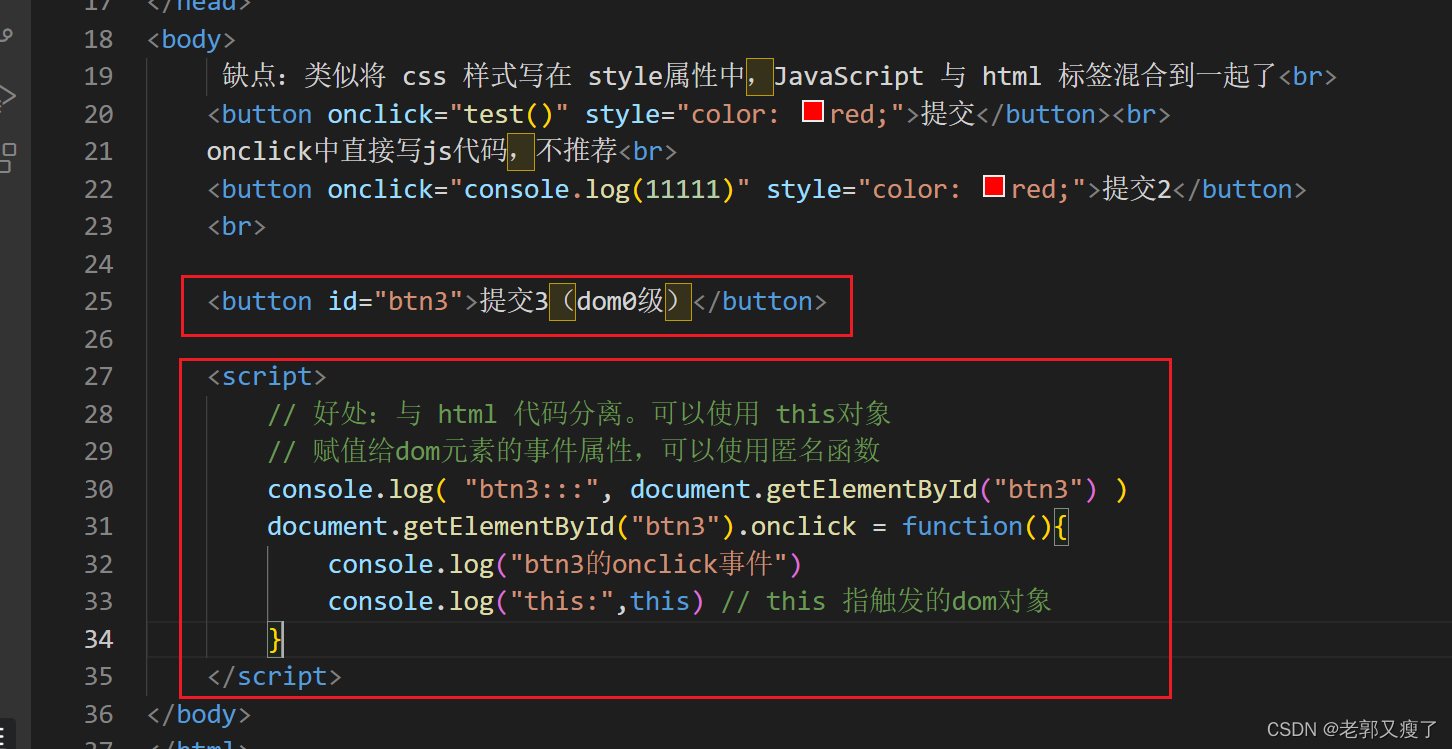
Task: Click the onclick attribute of the first button
Action: tap(380, 113)
